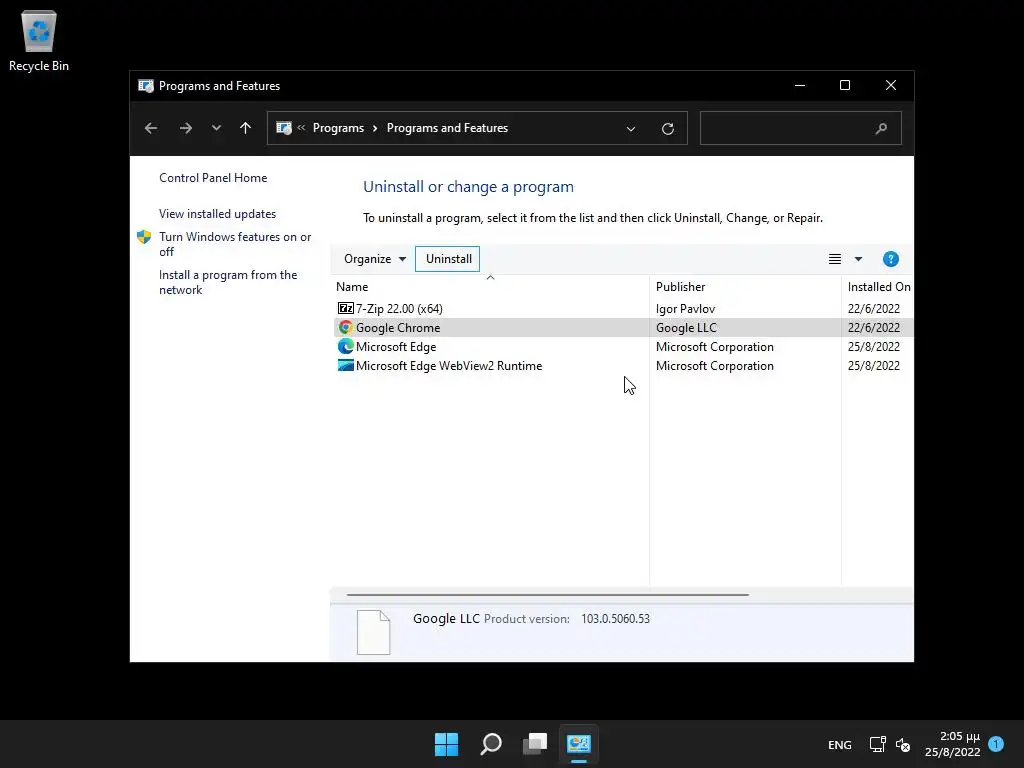The width and height of the screenshot is (1024, 768).
Task: Open the notification badge in the tray
Action: coord(996,744)
